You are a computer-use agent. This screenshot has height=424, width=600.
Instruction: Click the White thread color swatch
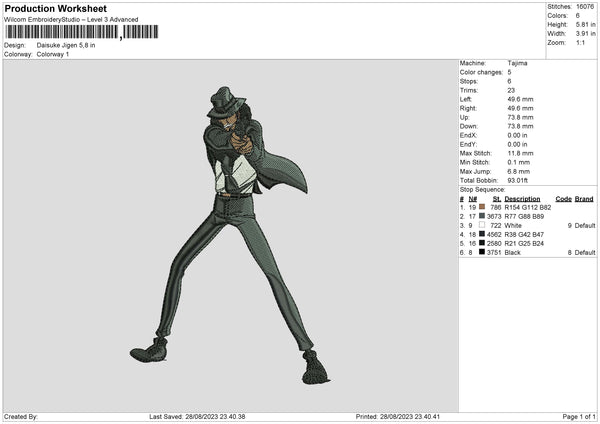pyautogui.click(x=482, y=225)
